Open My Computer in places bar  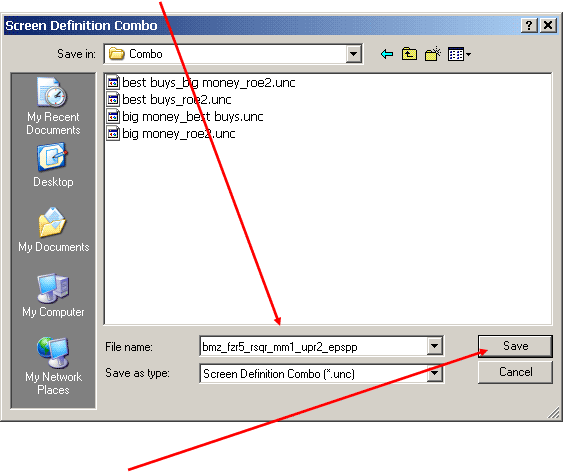[x=53, y=295]
